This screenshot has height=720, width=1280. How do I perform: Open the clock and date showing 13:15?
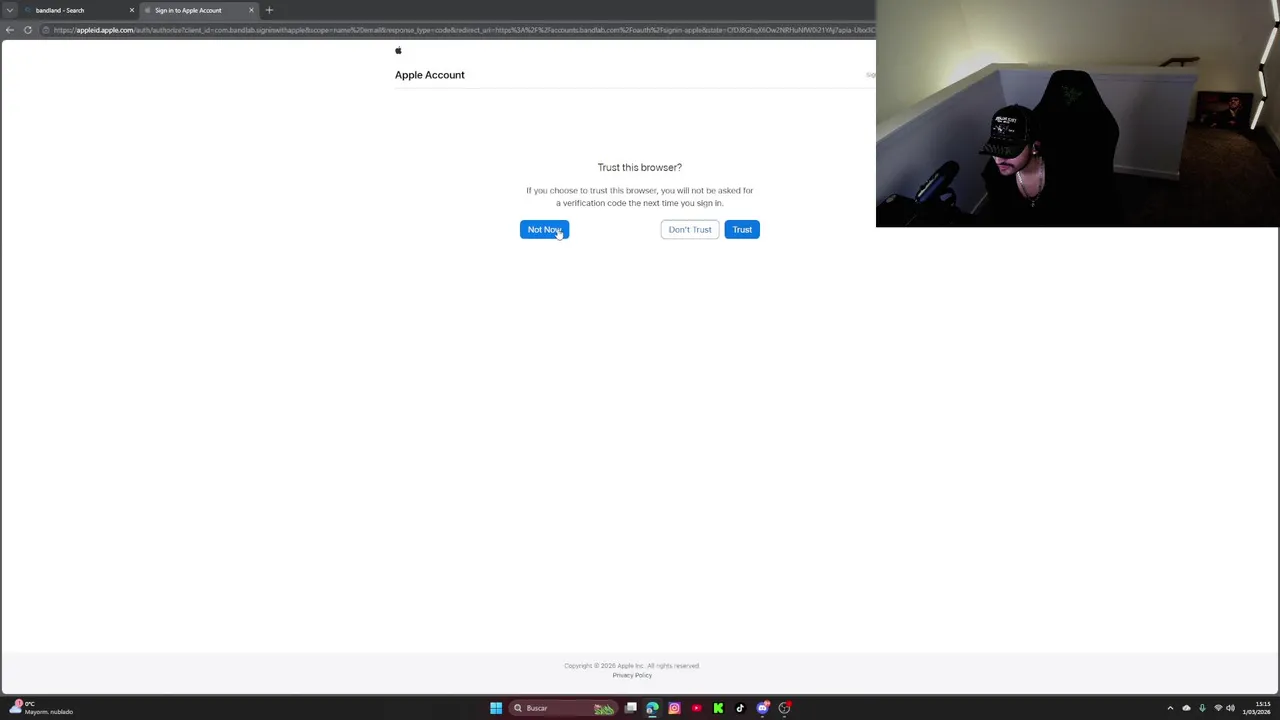click(1257, 708)
